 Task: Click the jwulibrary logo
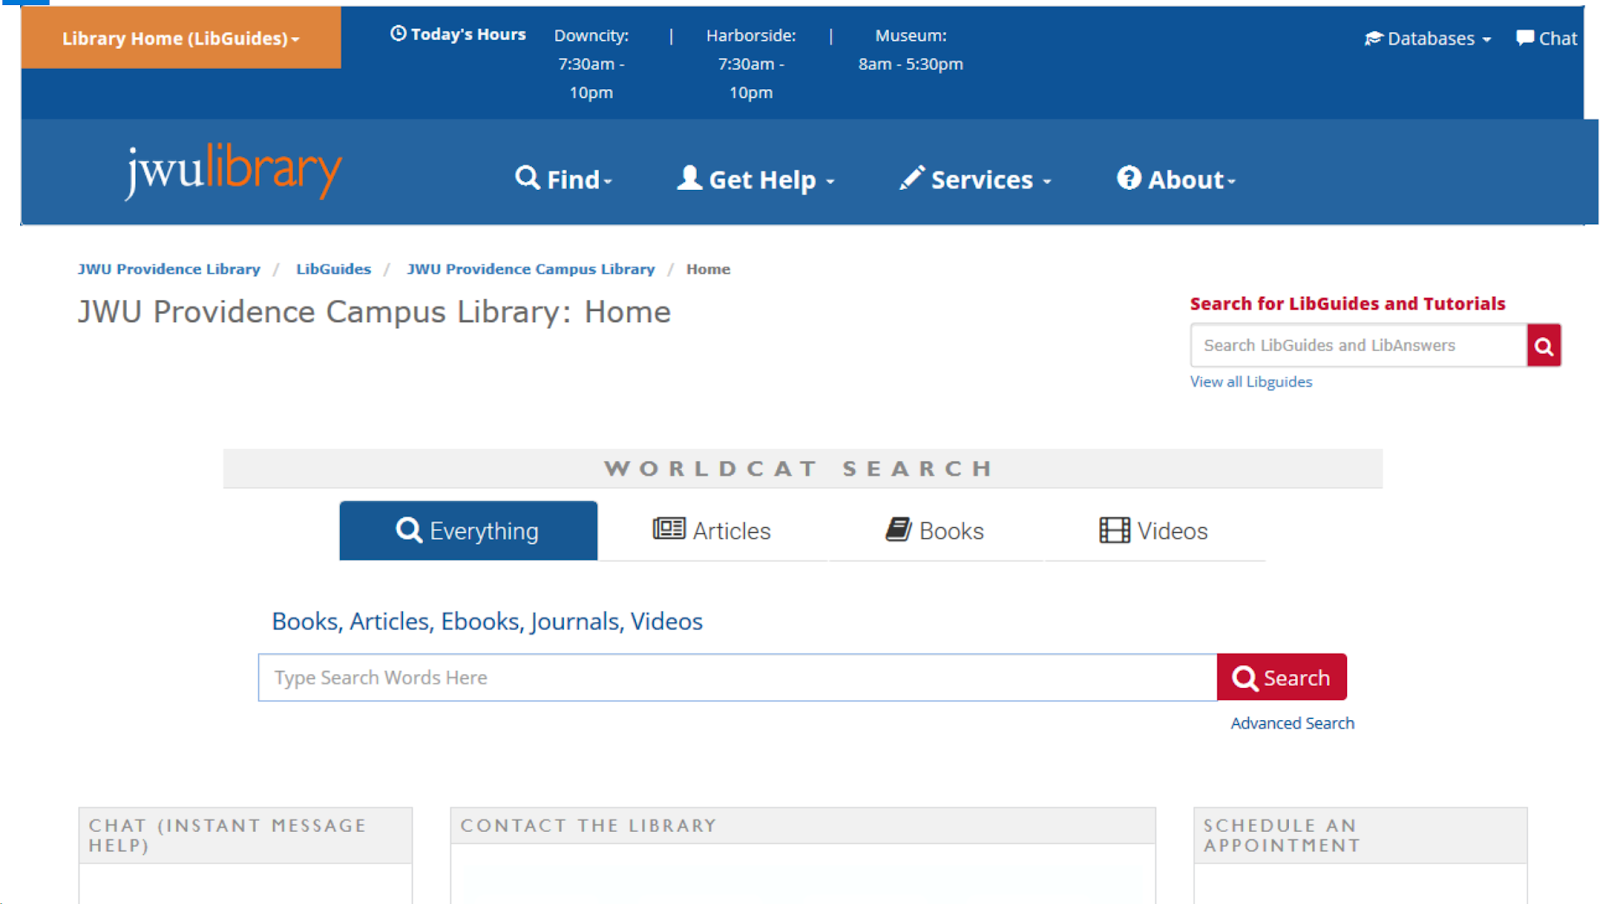tap(234, 170)
